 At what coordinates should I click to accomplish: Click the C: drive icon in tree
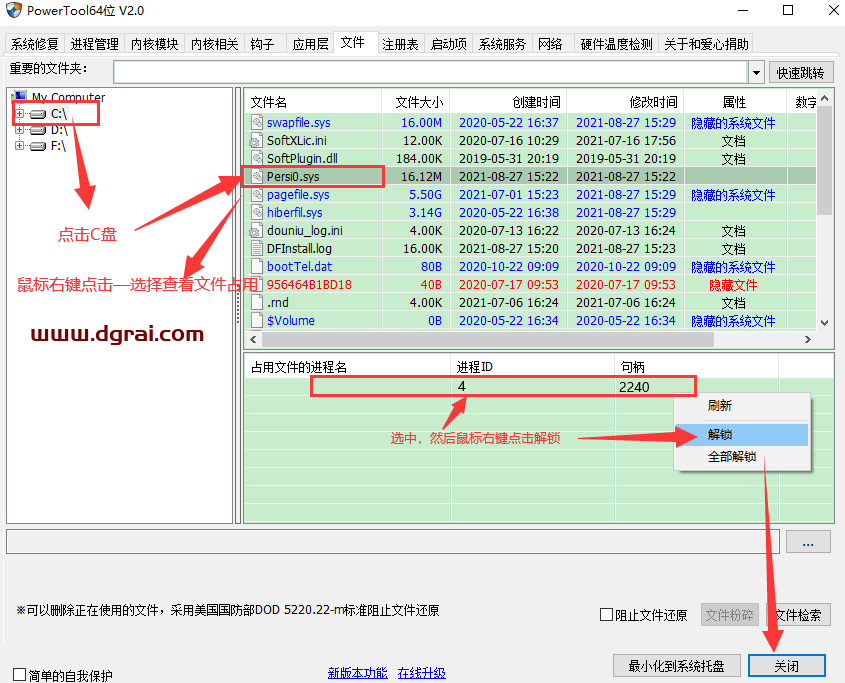[x=38, y=114]
